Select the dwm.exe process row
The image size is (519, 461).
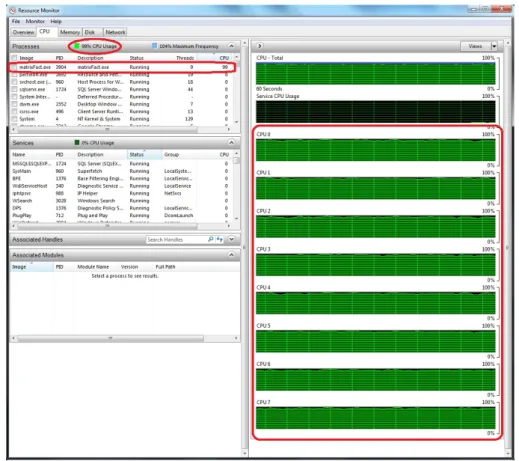point(122,104)
